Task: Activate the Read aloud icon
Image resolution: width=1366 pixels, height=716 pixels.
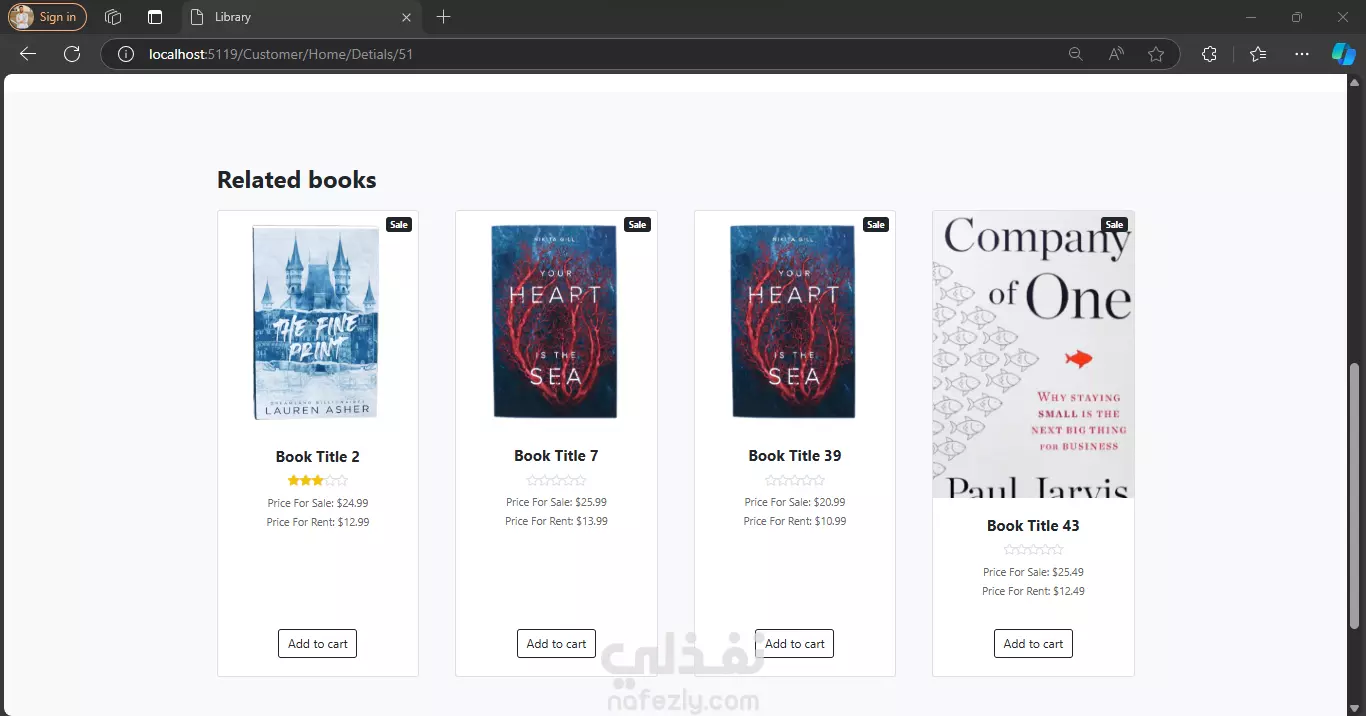Action: click(1116, 54)
